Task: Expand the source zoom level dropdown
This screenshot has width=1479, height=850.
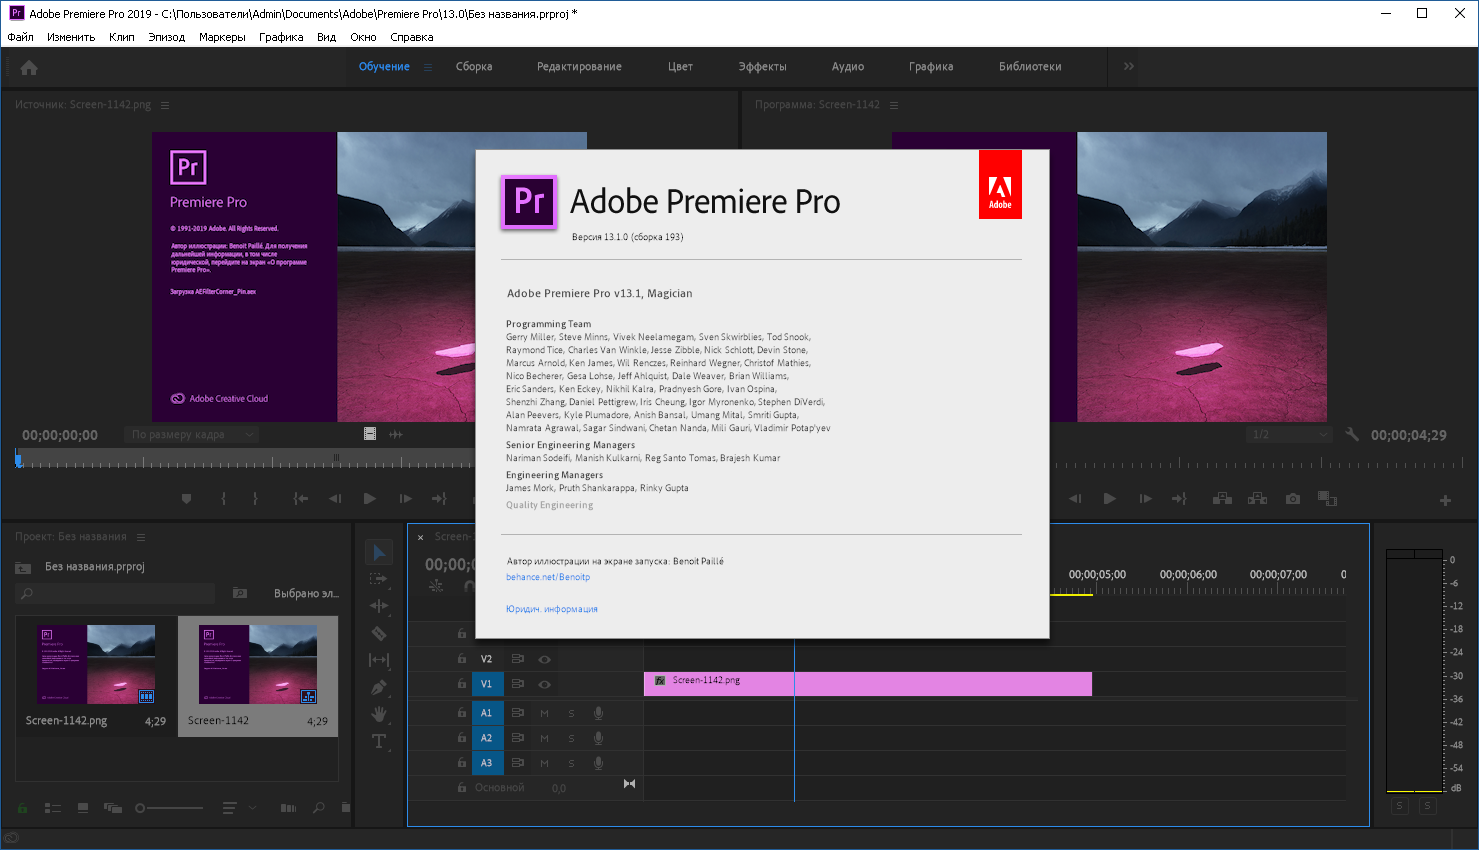Action: [x=191, y=435]
